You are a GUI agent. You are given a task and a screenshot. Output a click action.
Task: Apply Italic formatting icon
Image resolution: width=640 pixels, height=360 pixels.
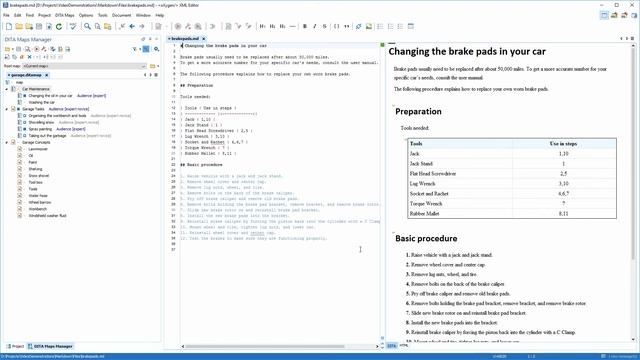(315, 27)
